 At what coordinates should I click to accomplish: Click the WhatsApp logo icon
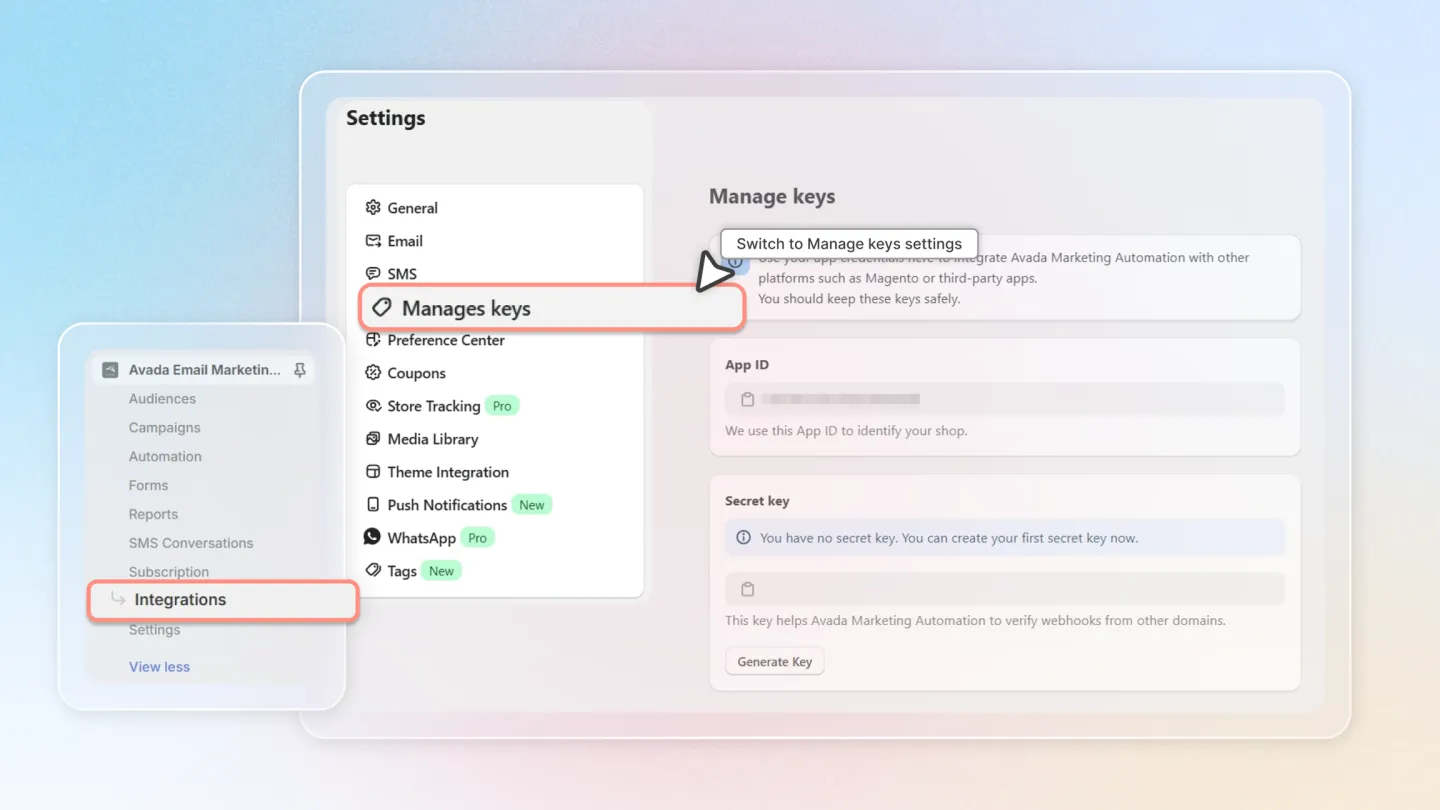[x=372, y=537]
